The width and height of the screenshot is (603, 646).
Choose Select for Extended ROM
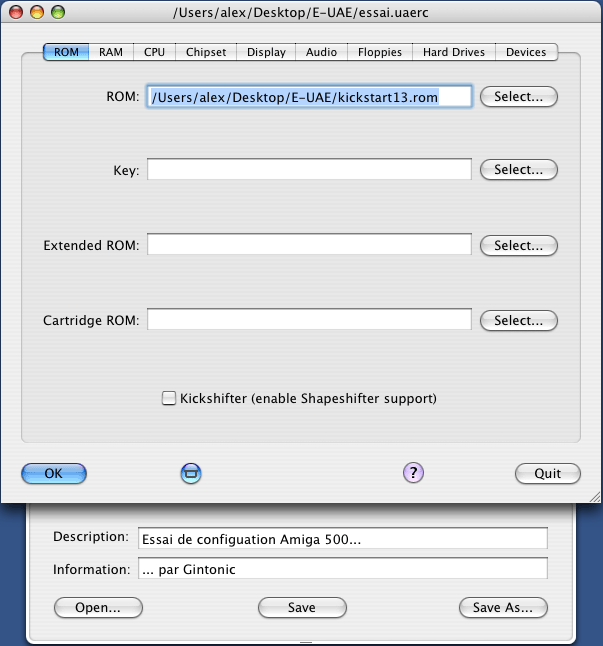coord(519,246)
